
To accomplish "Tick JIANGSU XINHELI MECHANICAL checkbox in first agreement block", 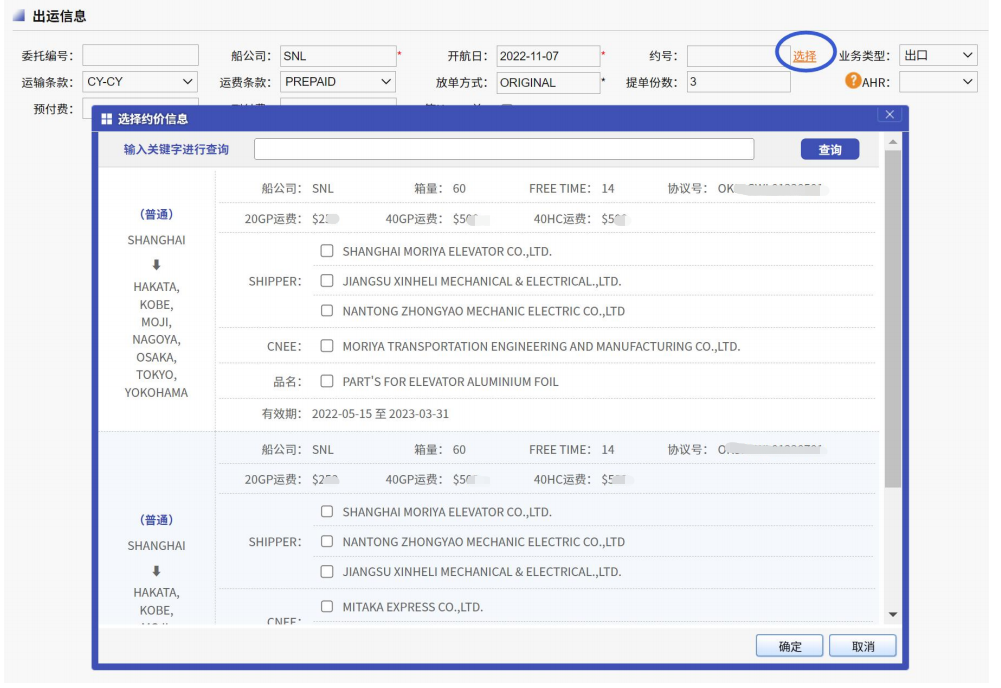I will click(x=327, y=281).
